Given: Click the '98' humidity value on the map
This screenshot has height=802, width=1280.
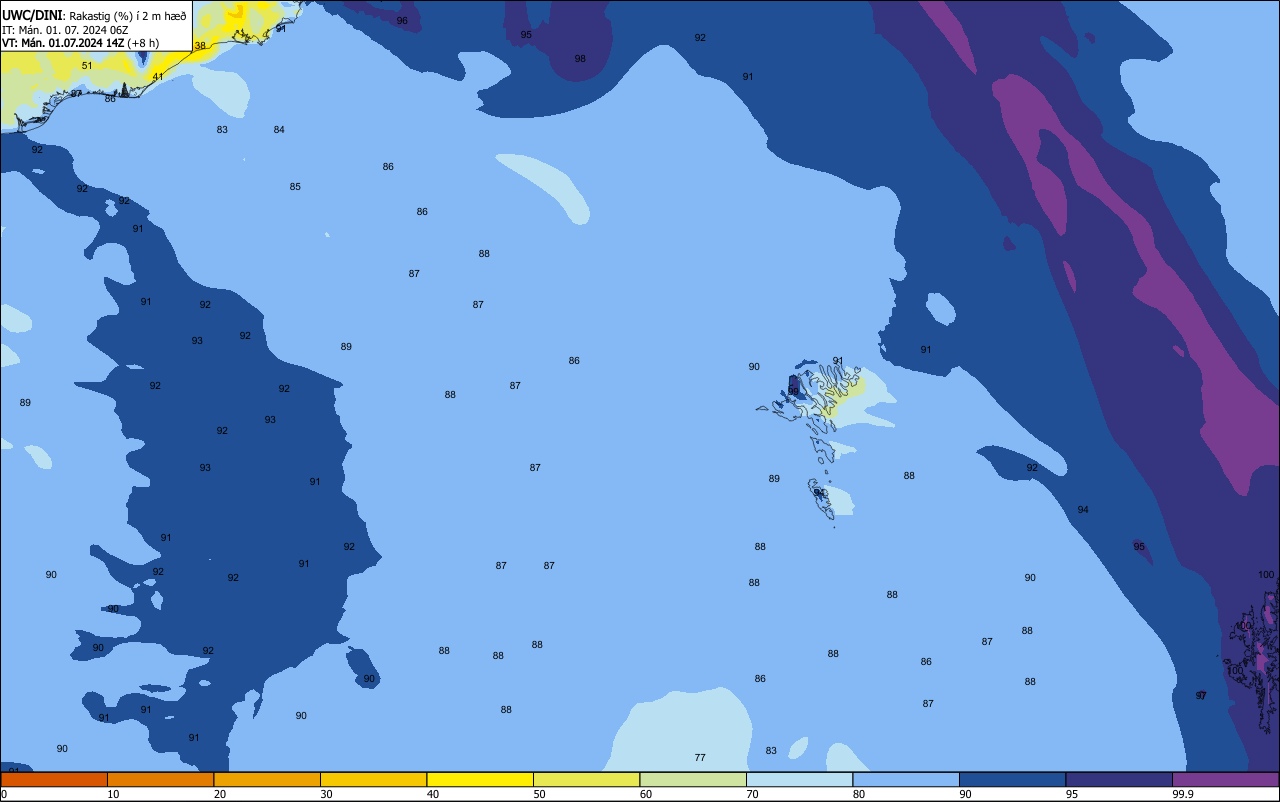Looking at the screenshot, I should (580, 59).
